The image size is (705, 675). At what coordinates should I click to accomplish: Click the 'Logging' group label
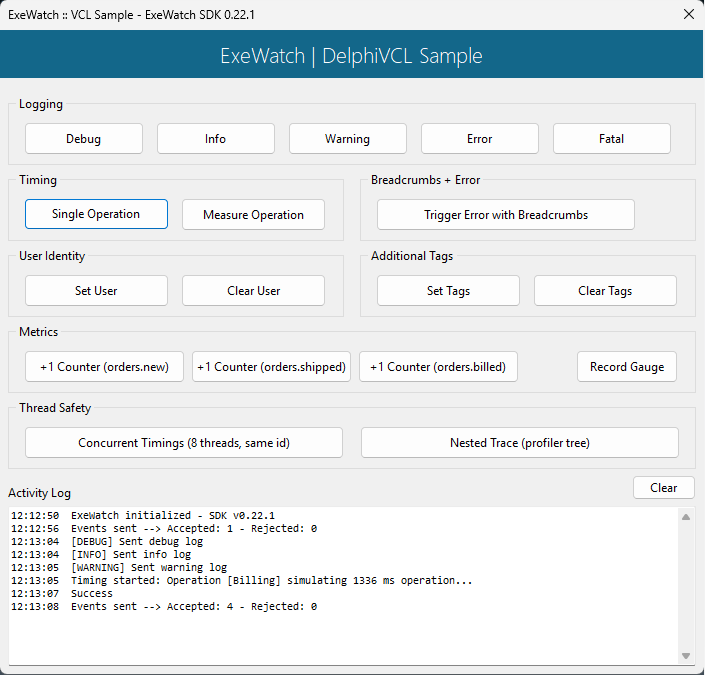pos(41,104)
